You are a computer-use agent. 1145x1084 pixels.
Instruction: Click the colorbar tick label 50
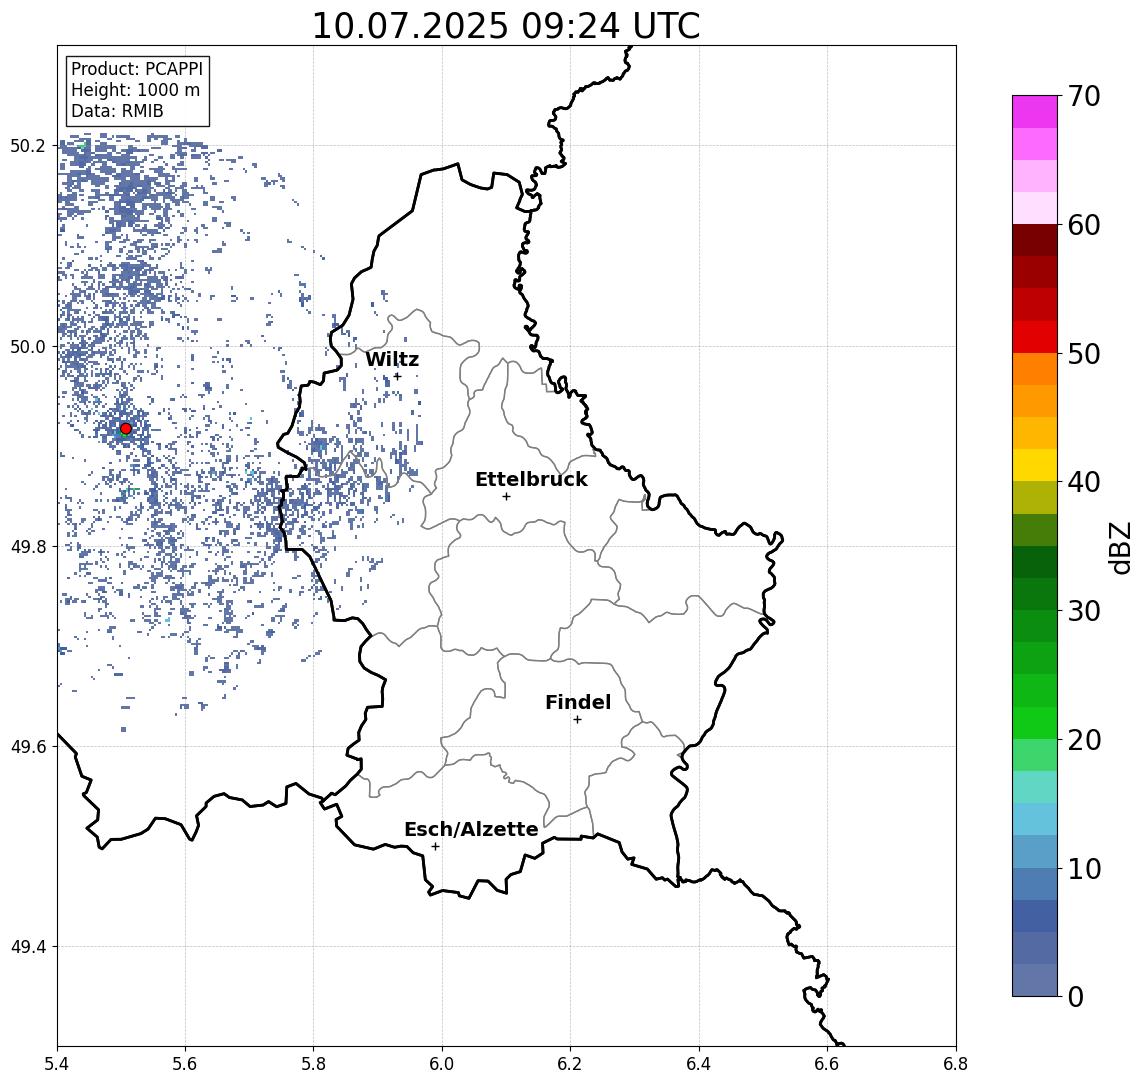1084,354
